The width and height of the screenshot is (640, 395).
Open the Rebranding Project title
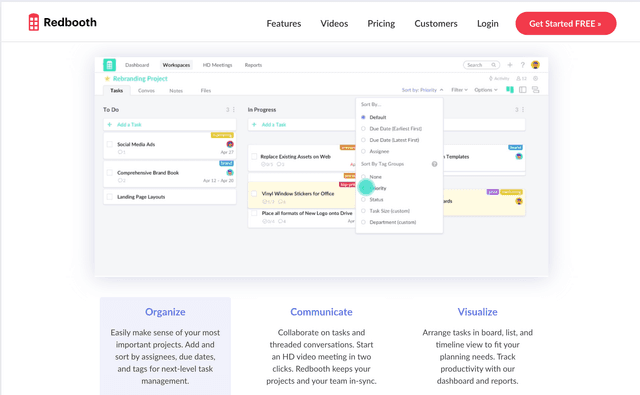coord(140,78)
